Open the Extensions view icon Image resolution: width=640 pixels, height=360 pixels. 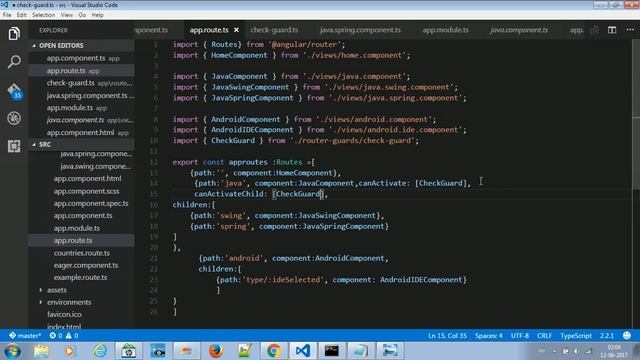[14, 146]
